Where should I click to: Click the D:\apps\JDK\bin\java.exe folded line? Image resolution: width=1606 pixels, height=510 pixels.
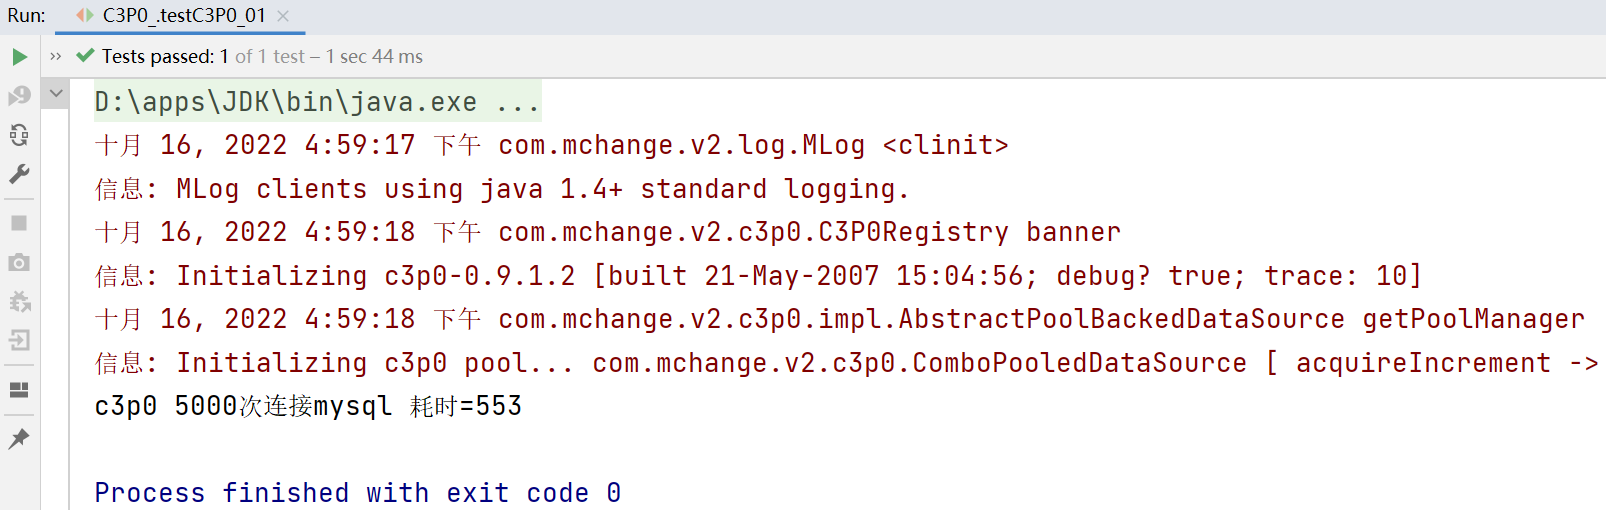[x=317, y=101]
